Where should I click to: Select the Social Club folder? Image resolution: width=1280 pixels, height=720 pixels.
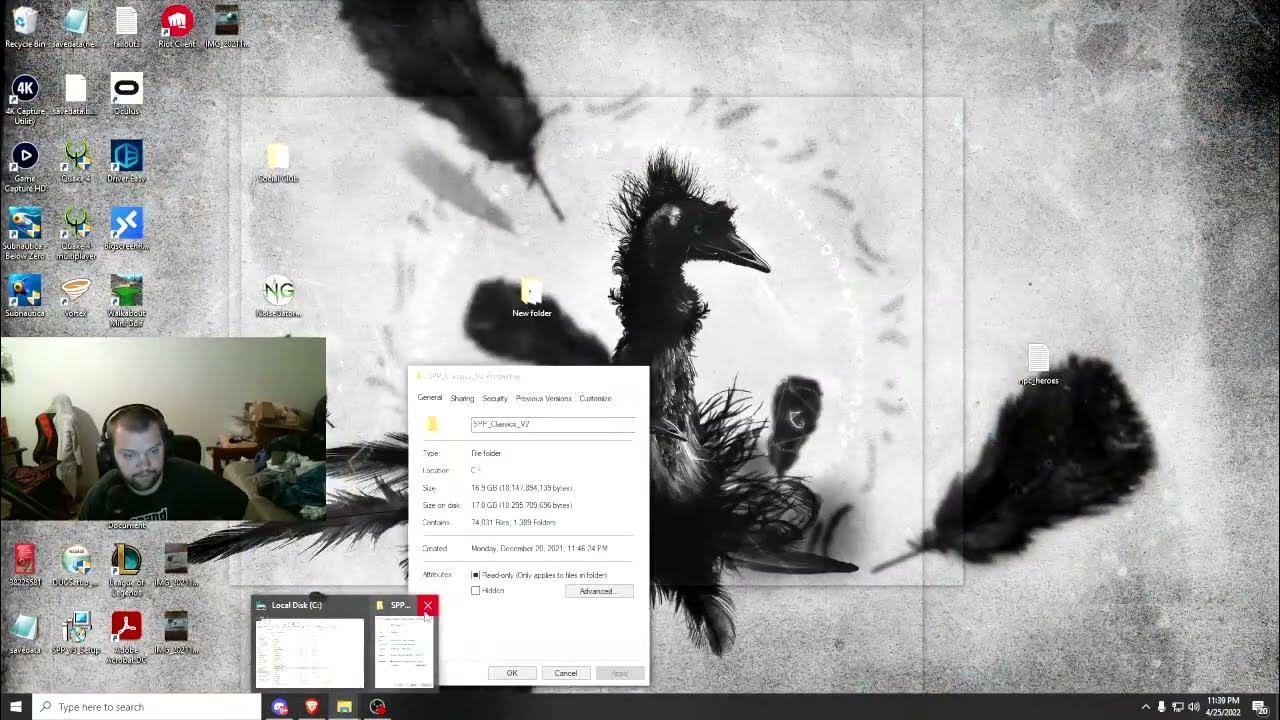(x=278, y=163)
